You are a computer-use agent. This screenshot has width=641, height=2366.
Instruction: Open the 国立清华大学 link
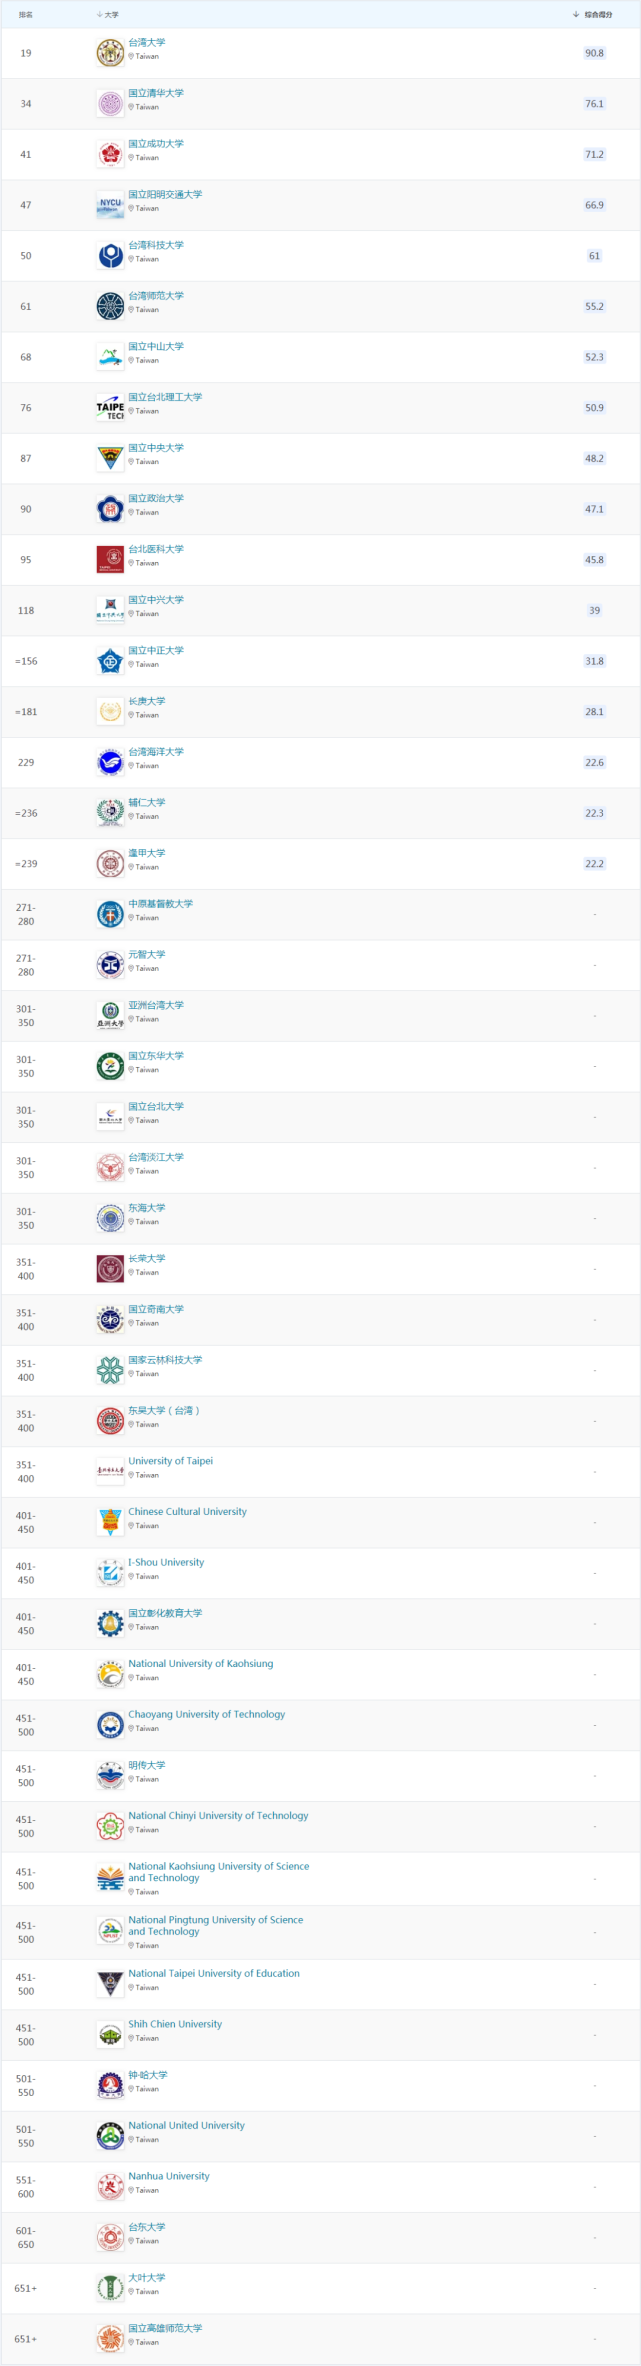pyautogui.click(x=156, y=93)
